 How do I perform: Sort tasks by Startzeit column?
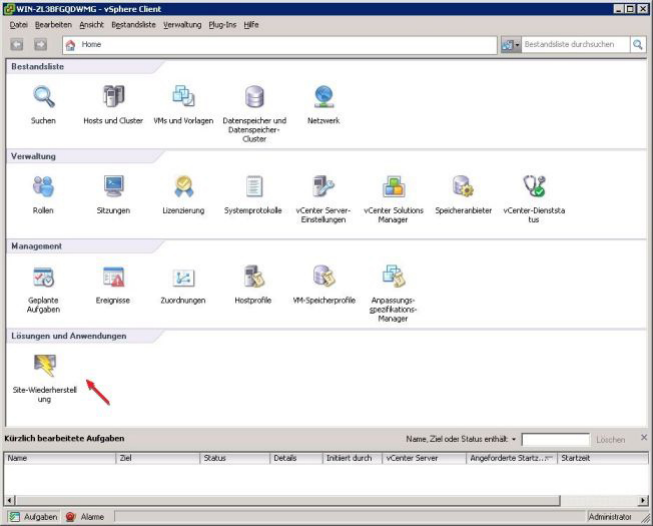(603, 458)
